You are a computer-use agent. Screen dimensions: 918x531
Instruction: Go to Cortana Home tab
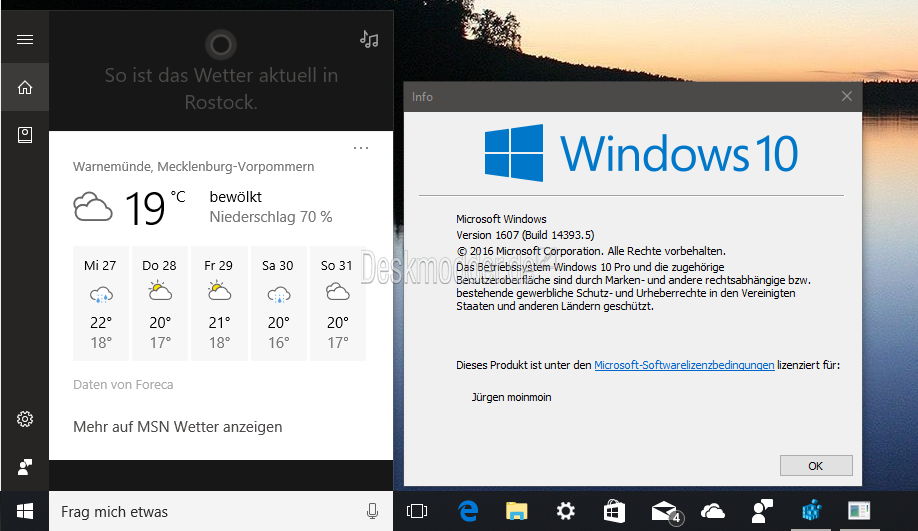(25, 87)
